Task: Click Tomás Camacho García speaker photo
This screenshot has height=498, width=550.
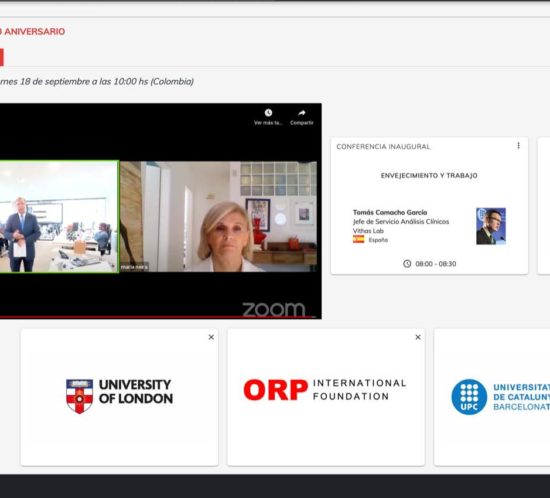Action: pos(491,226)
